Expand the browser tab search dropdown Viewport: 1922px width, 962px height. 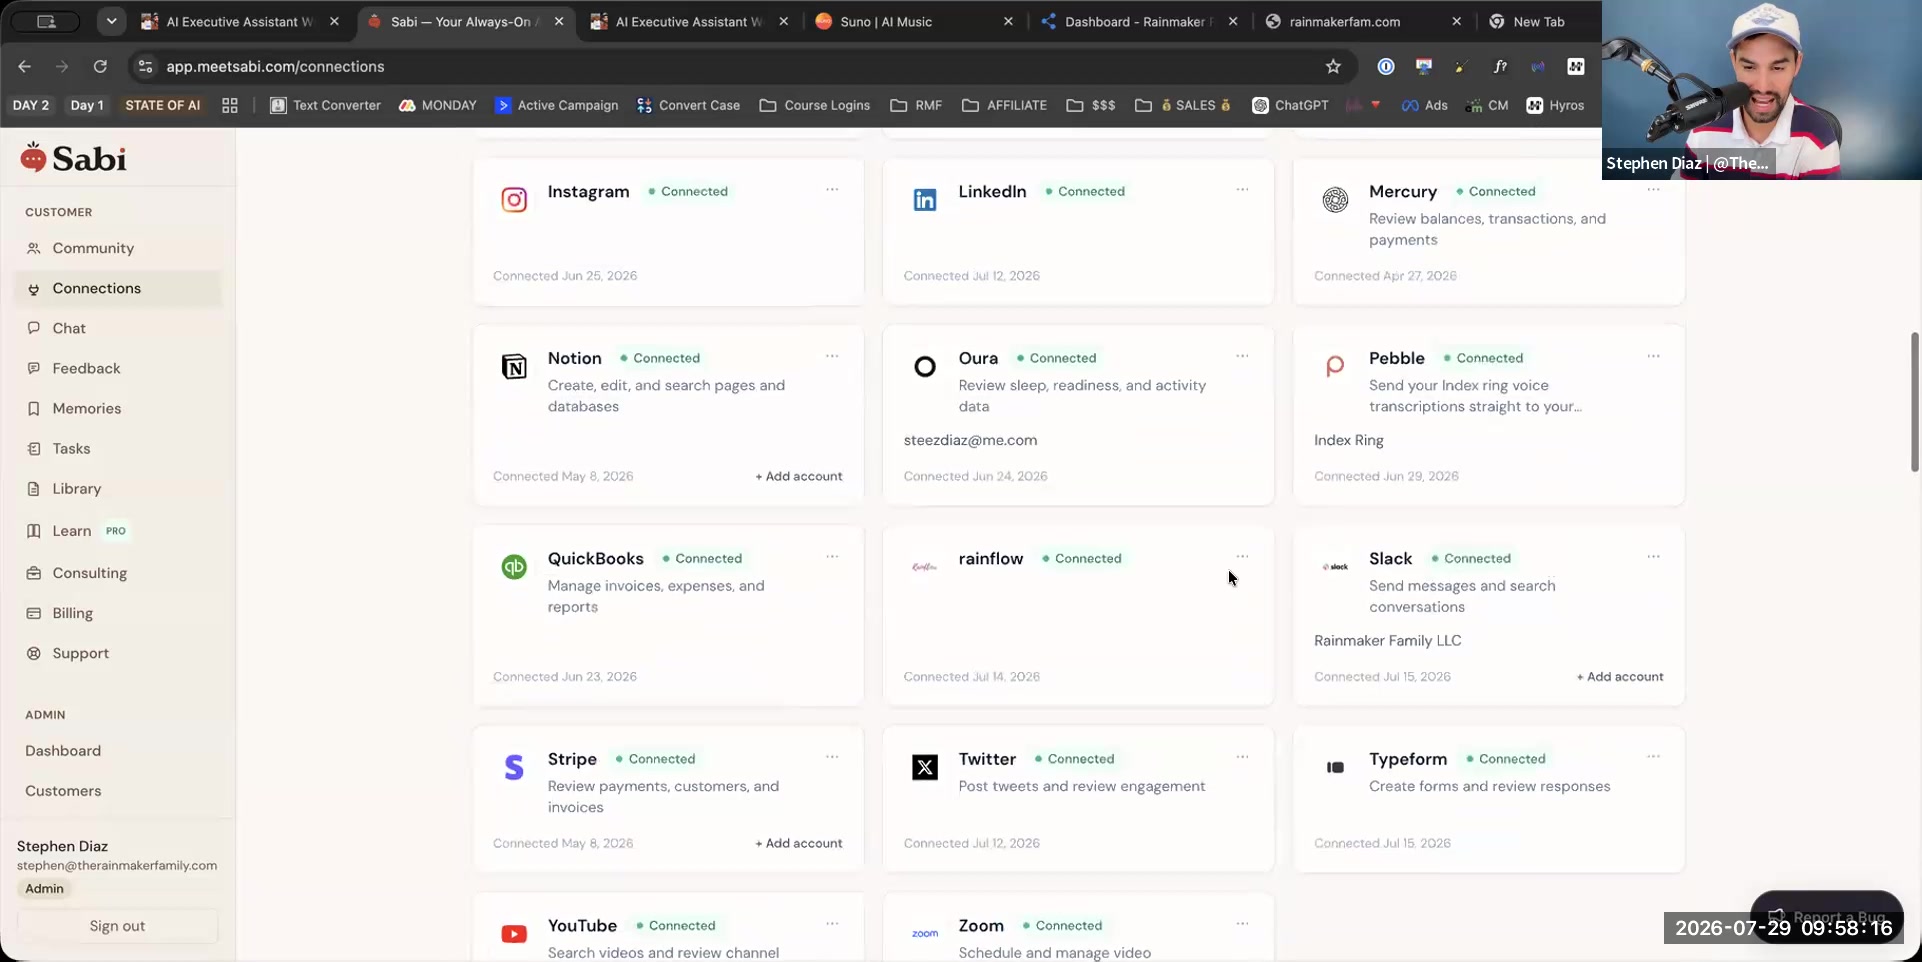(111, 21)
